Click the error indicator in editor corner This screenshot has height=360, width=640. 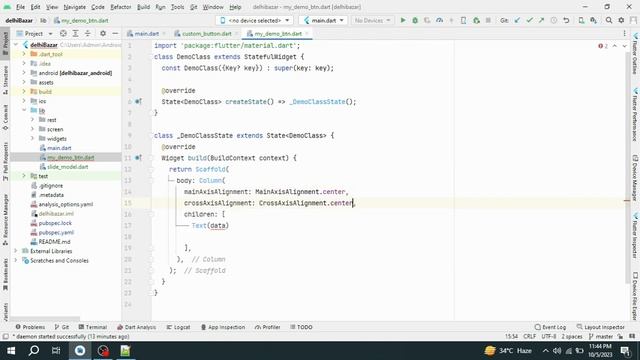[603, 46]
